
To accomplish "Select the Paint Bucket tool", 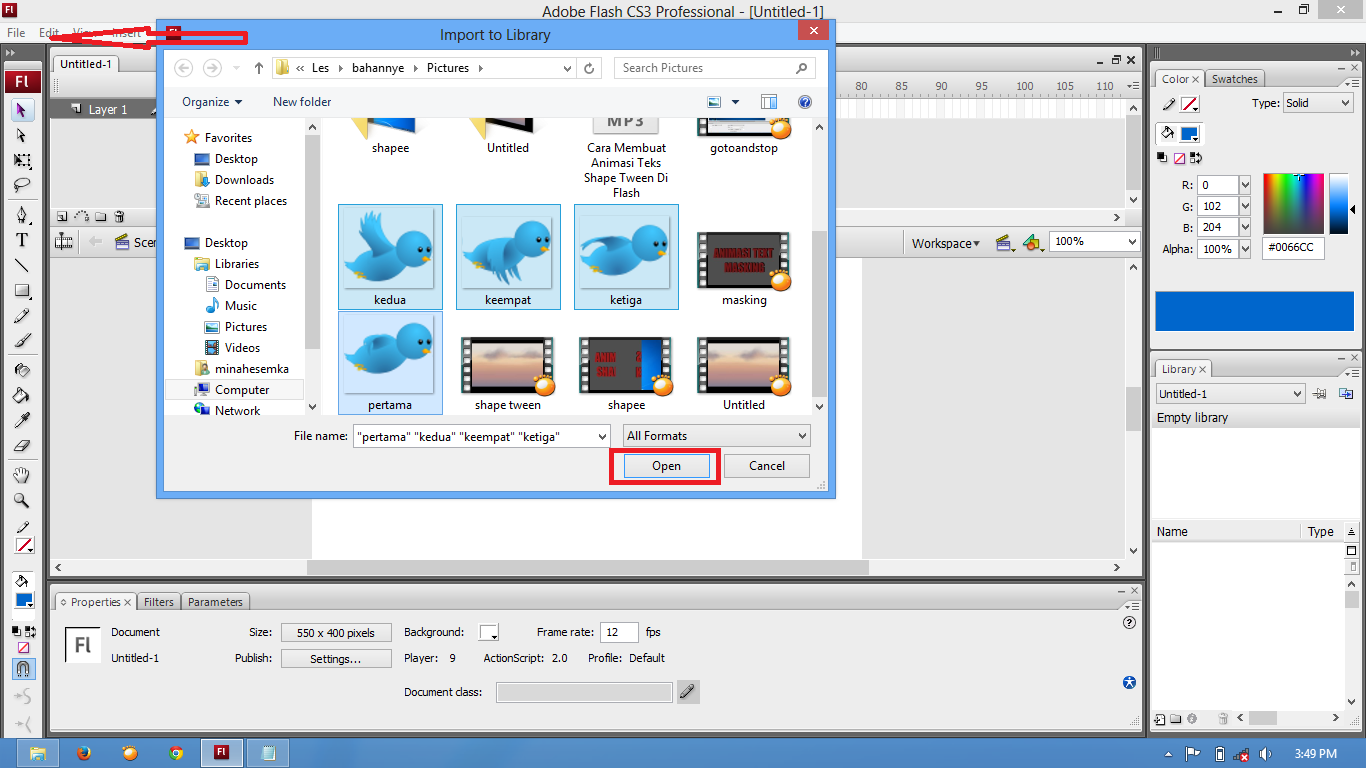I will (22, 395).
